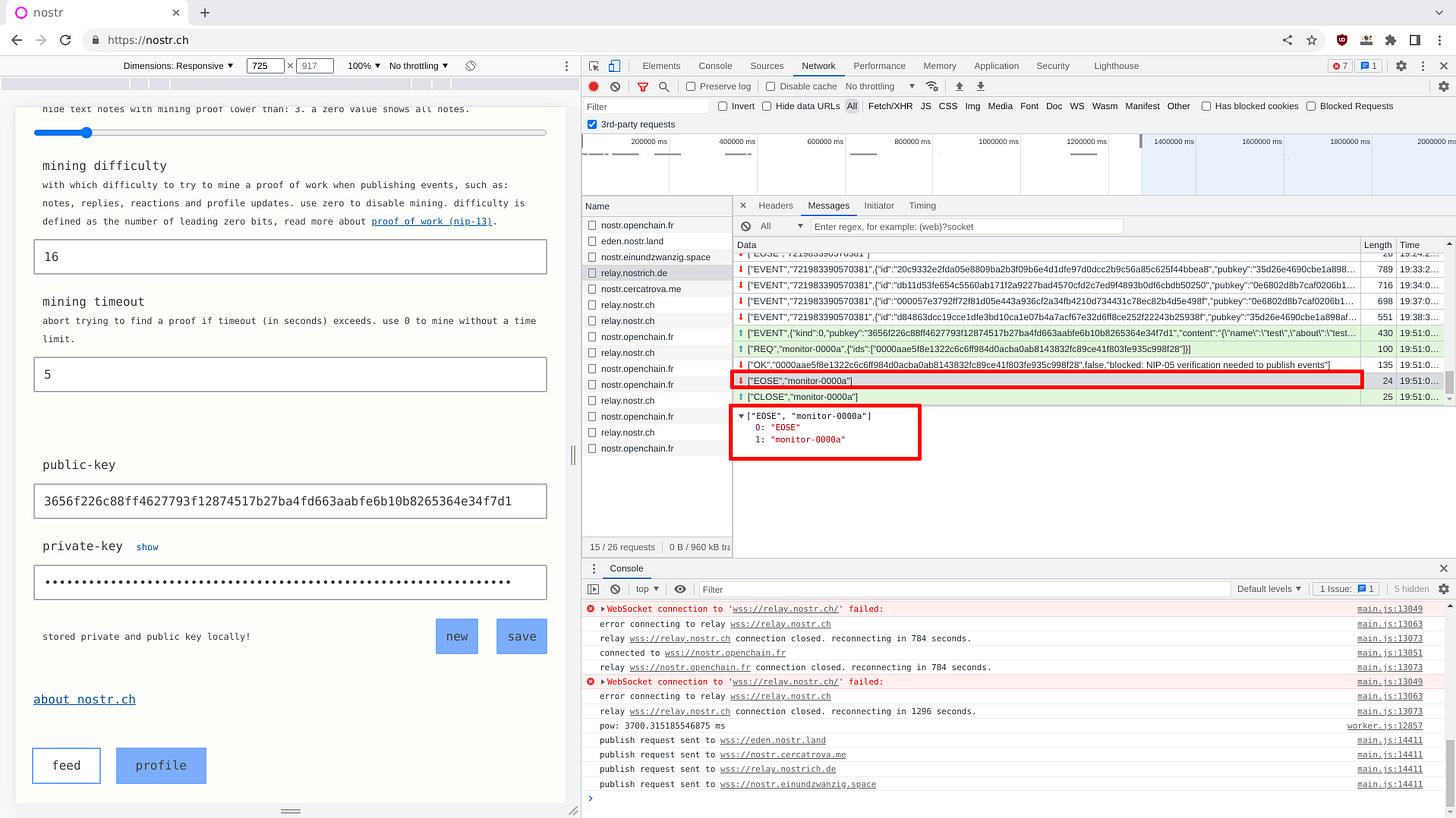Open the browser share icon
This screenshot has width=1456, height=818.
coord(1287,40)
